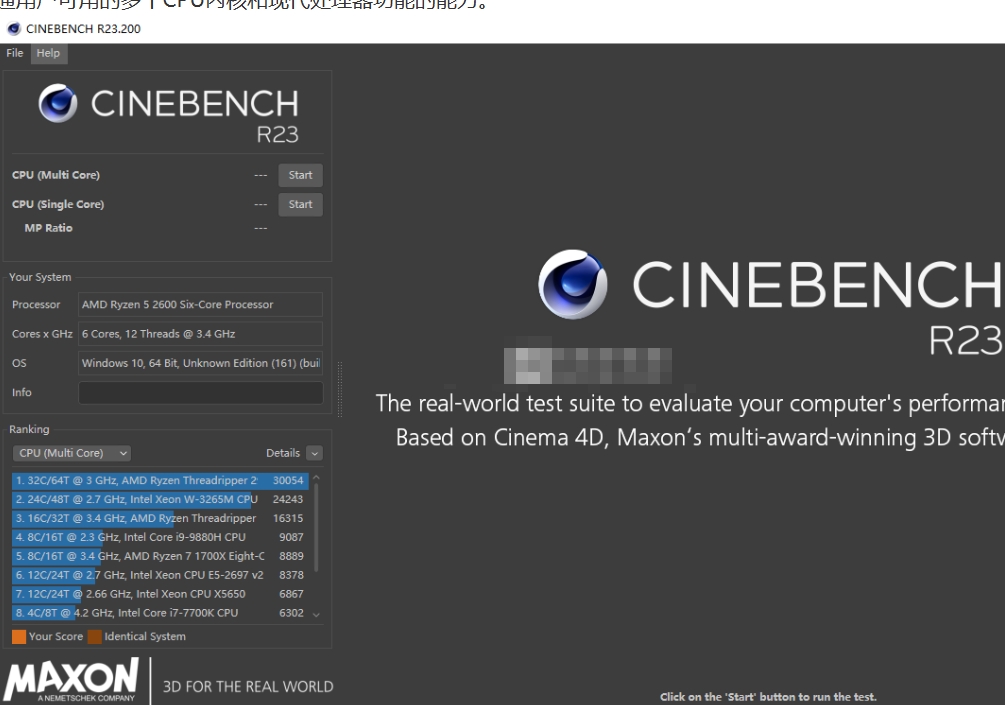The image size is (1005, 705).
Task: Start the CPU (Single Core) test
Action: coord(300,204)
